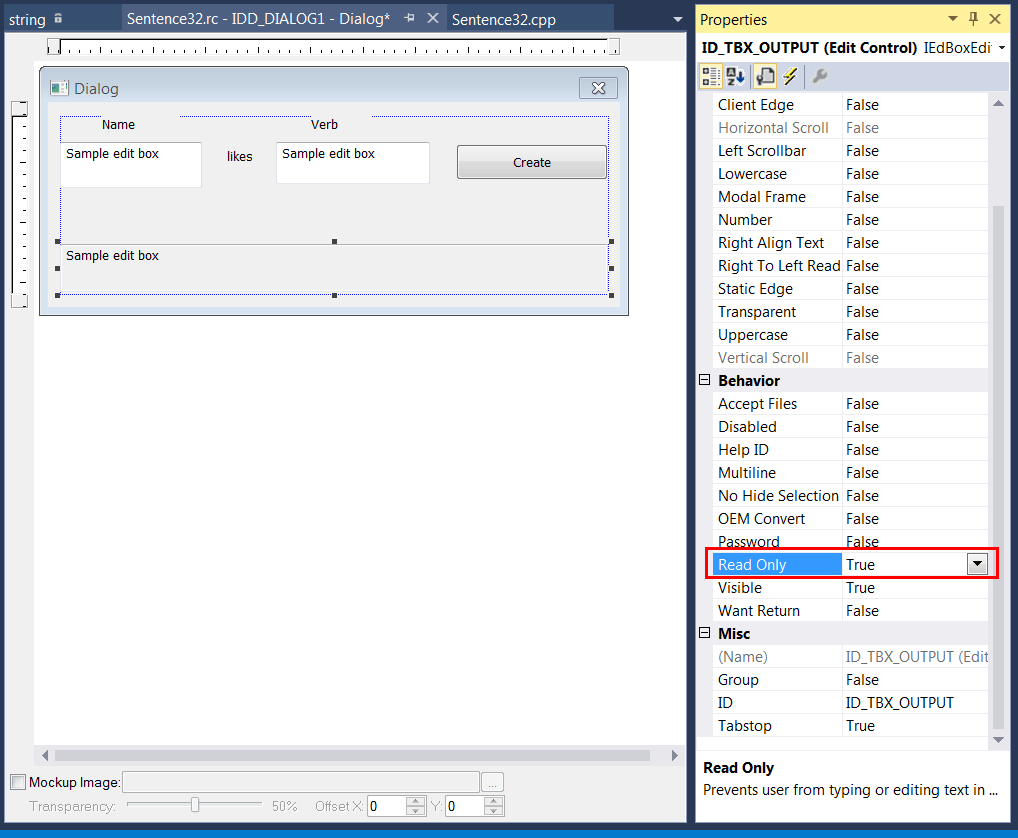
Task: Select the 'Verb' static label
Action: click(x=324, y=125)
